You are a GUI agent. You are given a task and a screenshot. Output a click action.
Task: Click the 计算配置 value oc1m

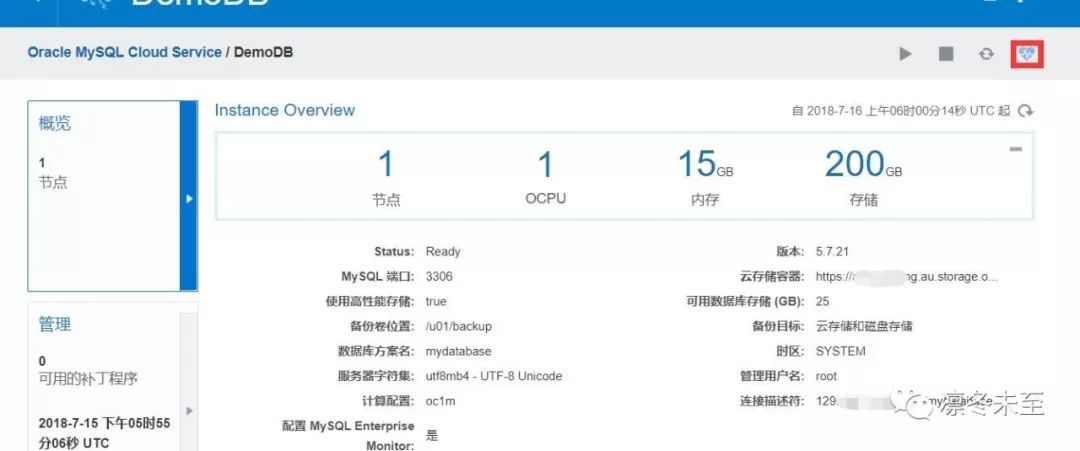(440, 401)
